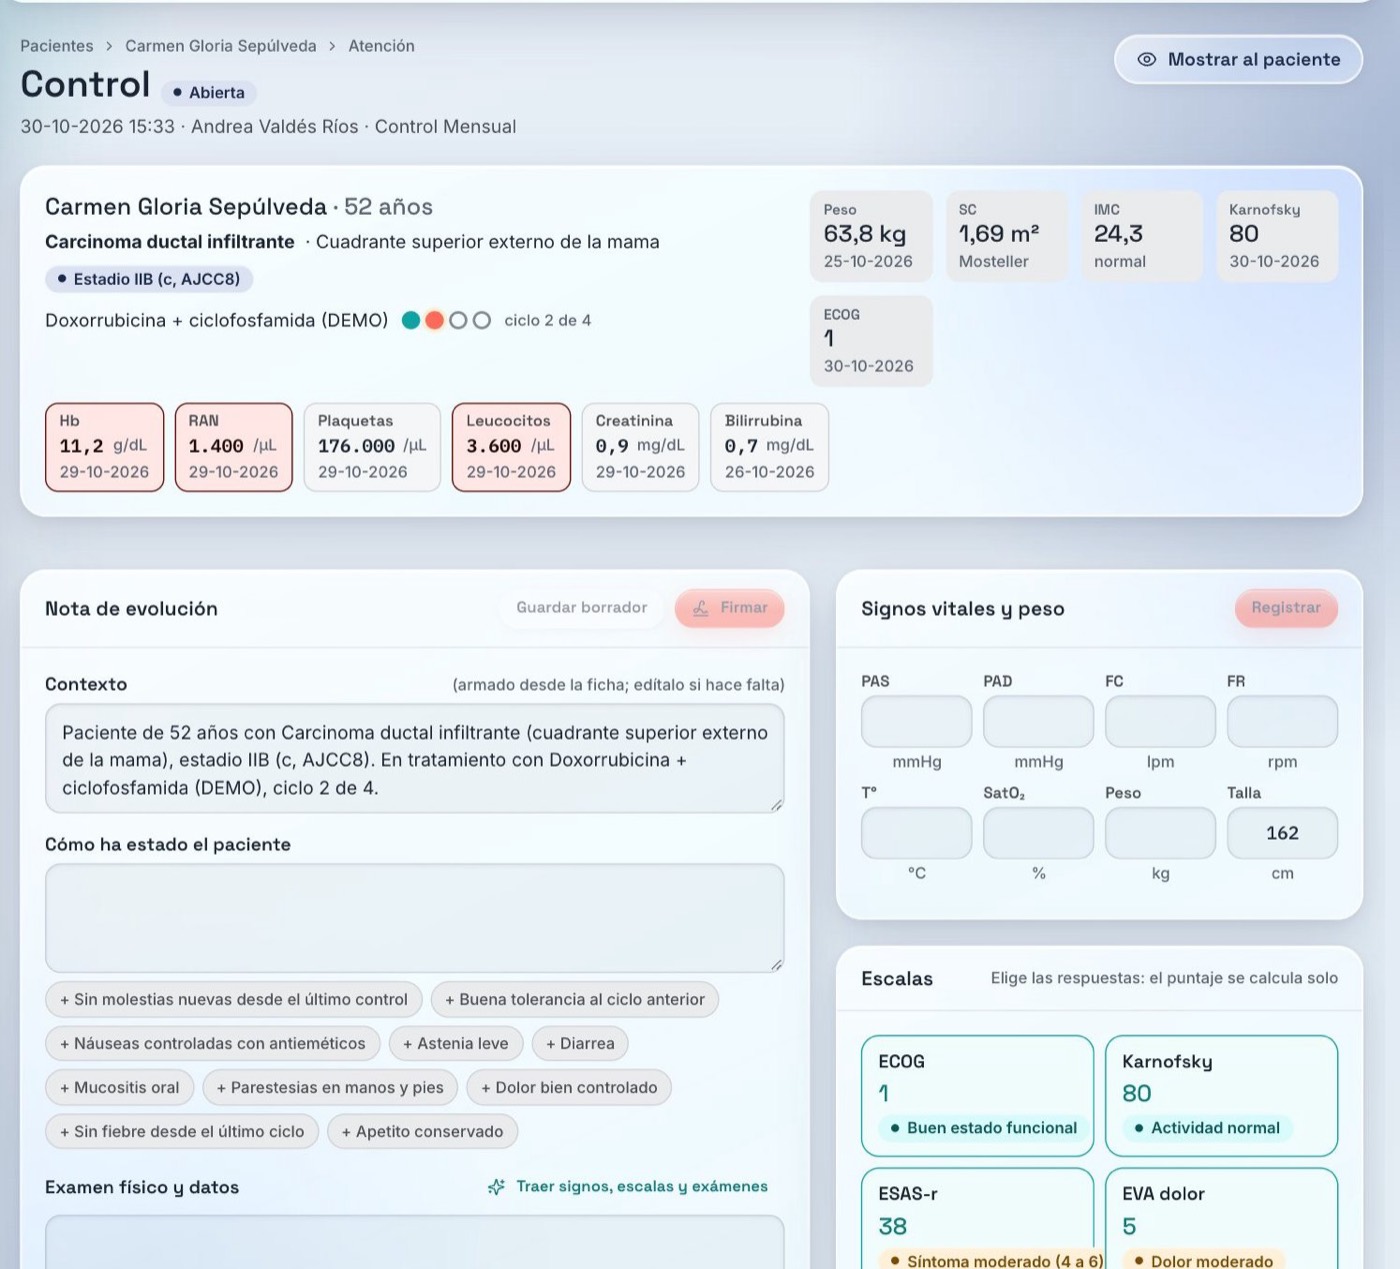The image size is (1400, 1269).
Task: Click the Talla field showing 162
Action: click(1282, 833)
